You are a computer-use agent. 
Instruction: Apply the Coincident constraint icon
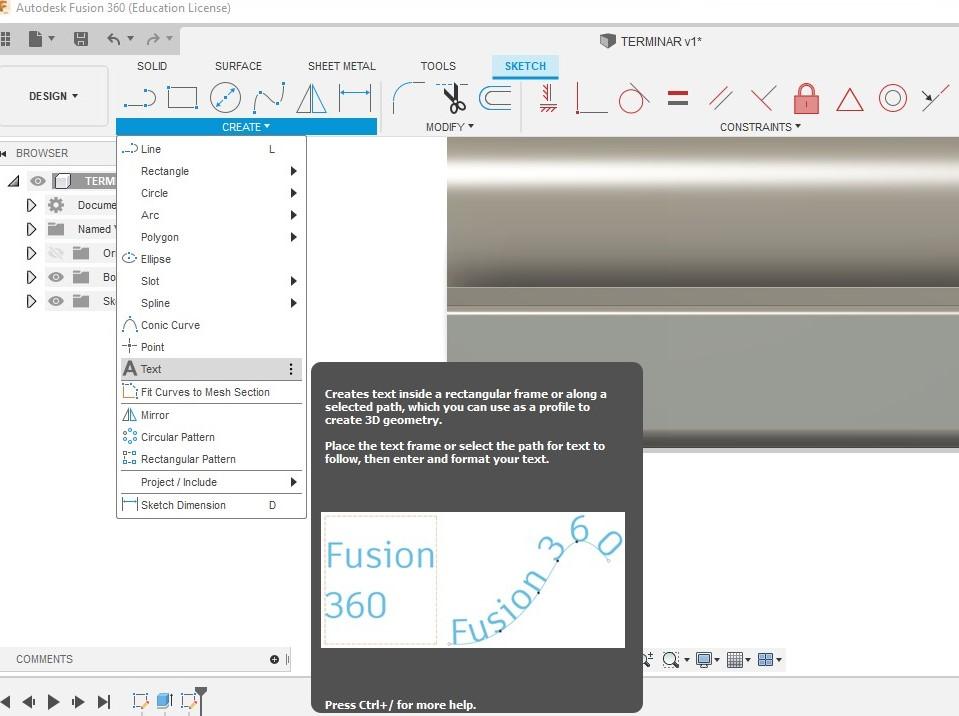click(591, 98)
